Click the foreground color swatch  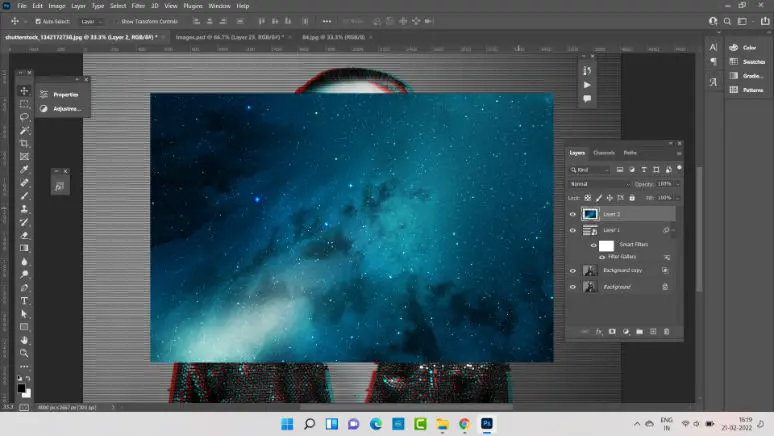[x=23, y=387]
